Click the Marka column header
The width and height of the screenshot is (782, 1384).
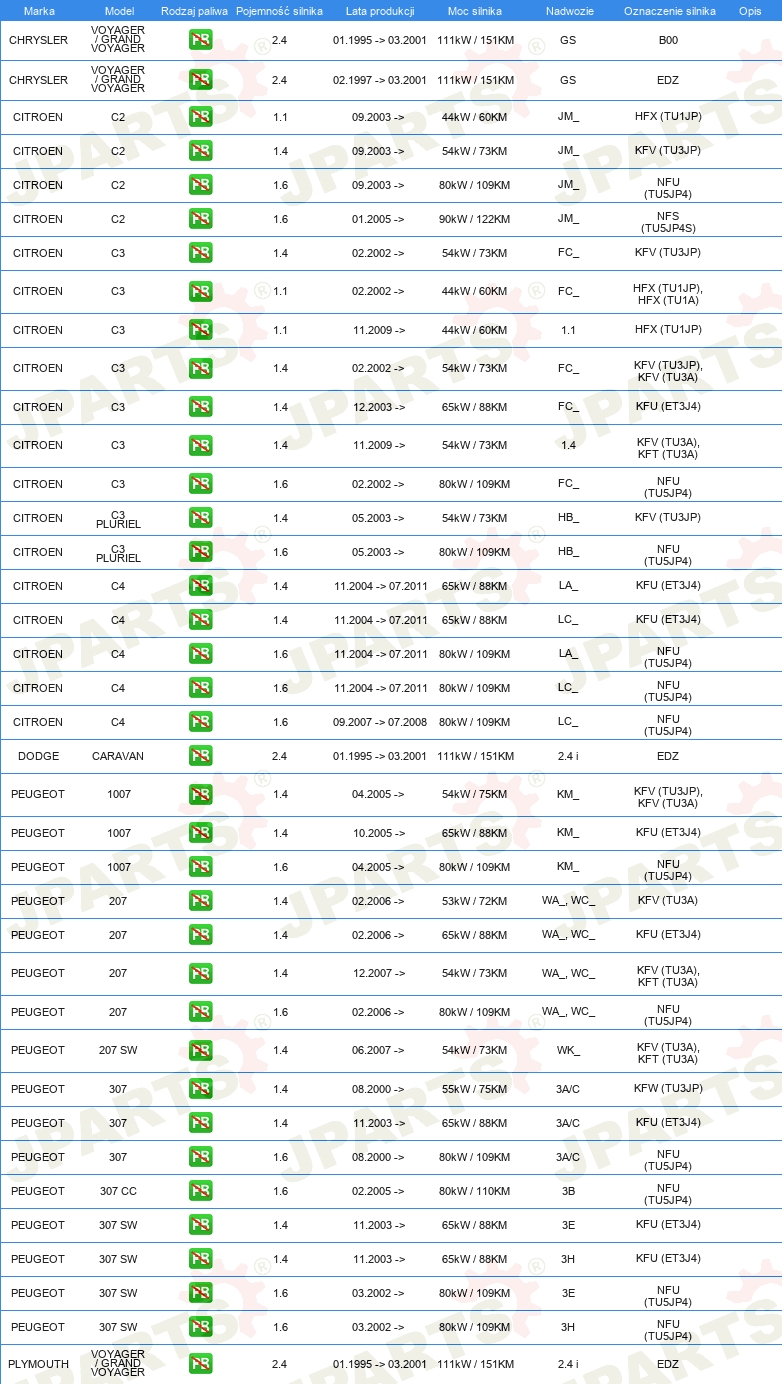pos(39,11)
